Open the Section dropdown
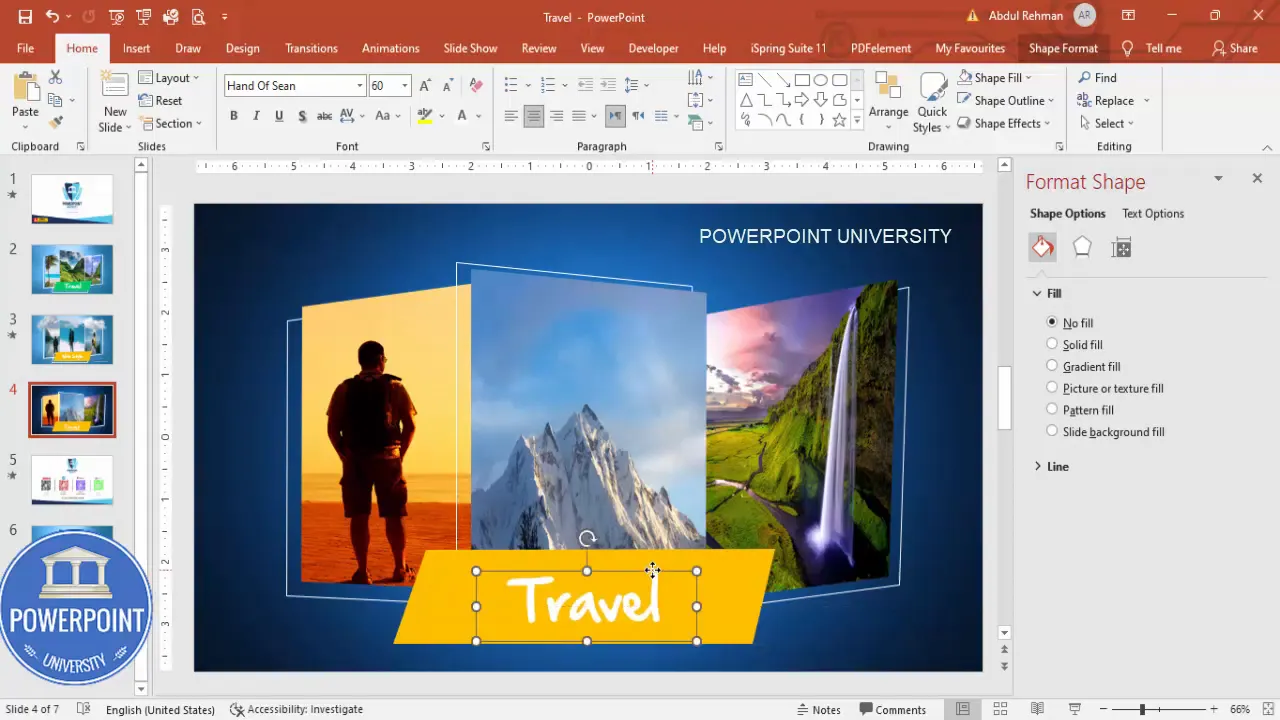The height and width of the screenshot is (720, 1280). [171, 123]
